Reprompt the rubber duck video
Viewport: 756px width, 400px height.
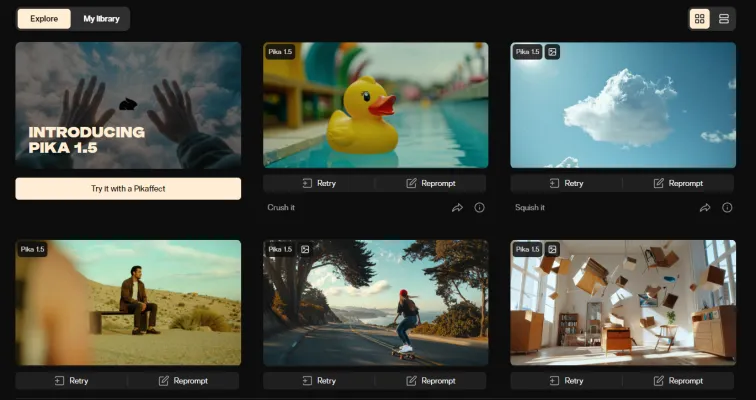(431, 184)
